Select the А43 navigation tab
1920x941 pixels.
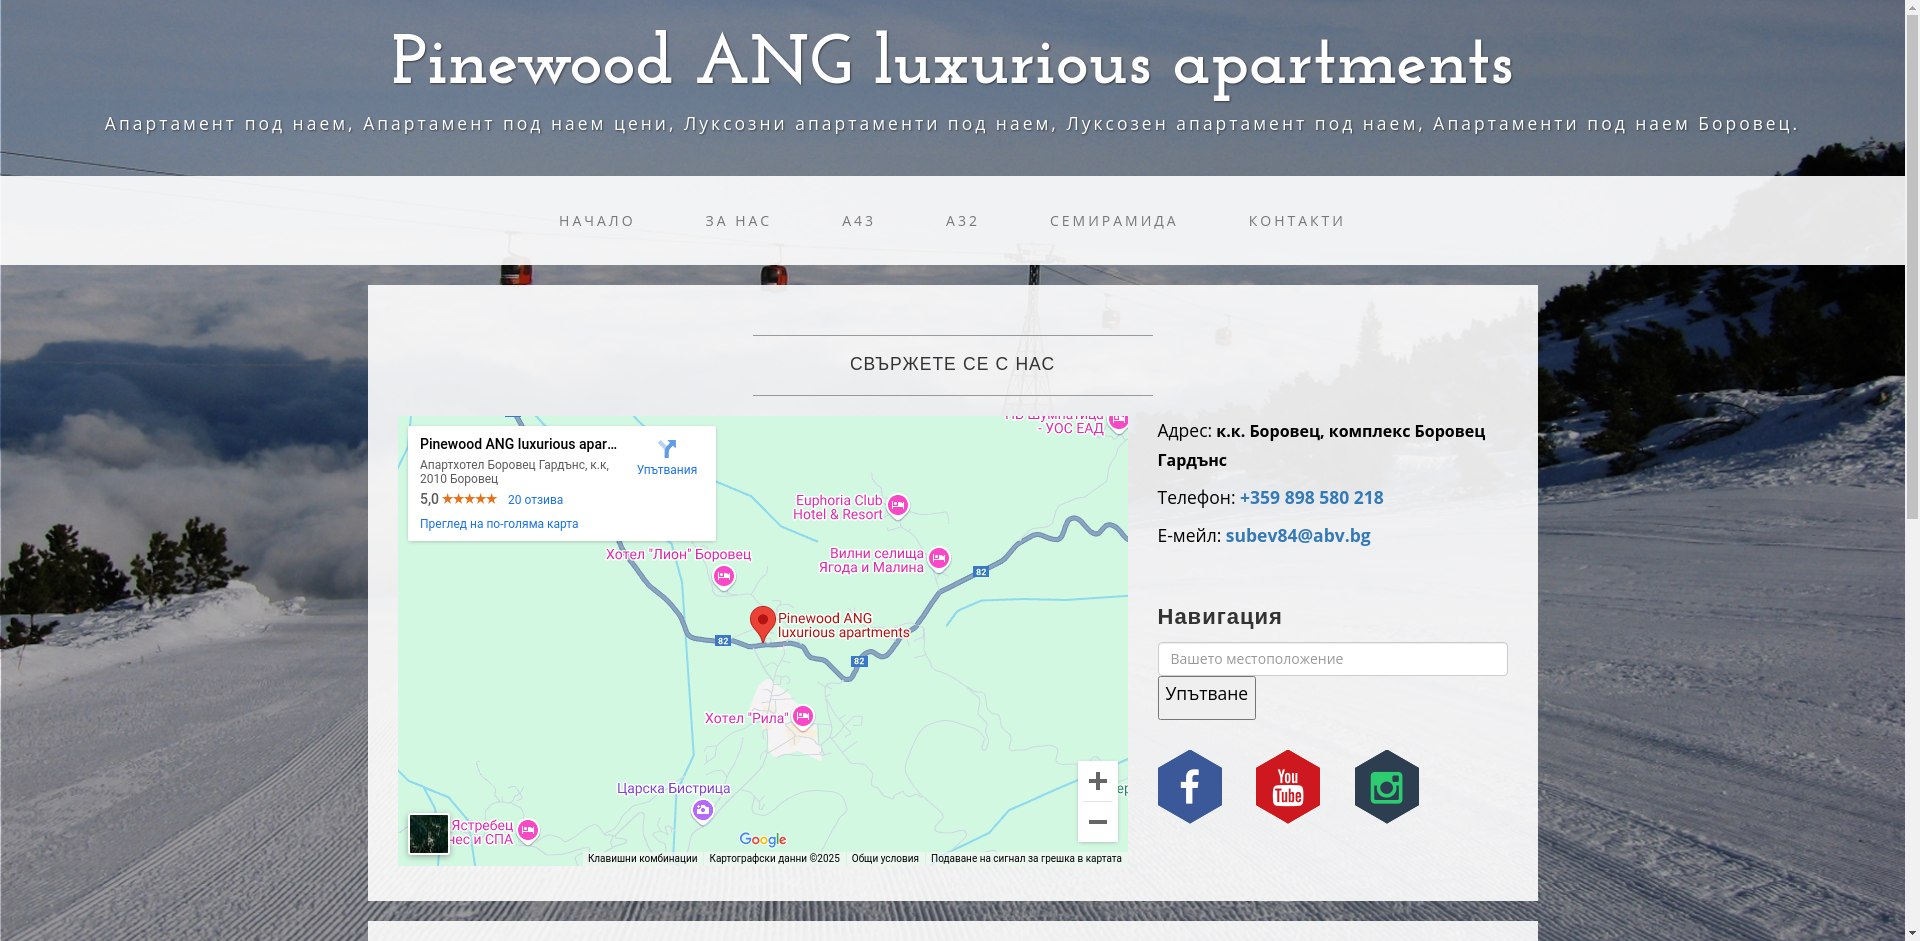[x=858, y=221]
